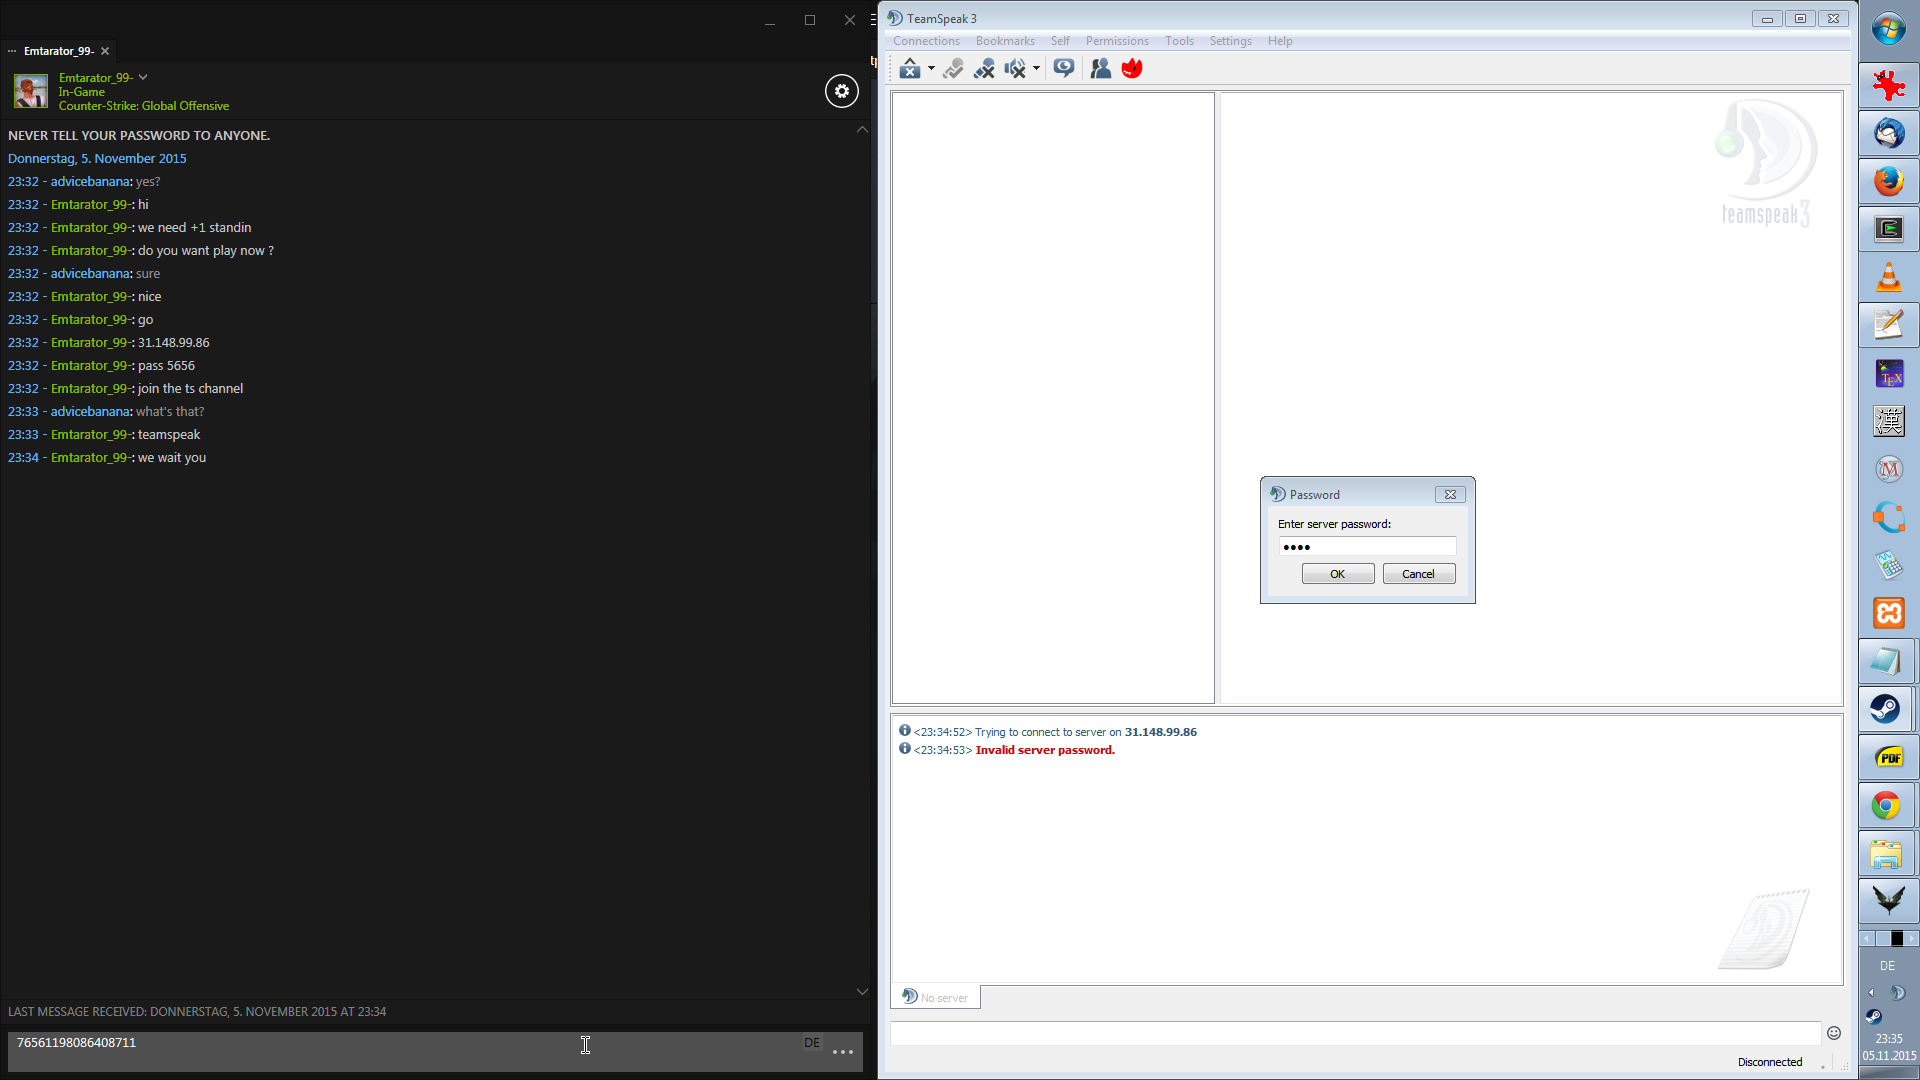Toggle the Away status icon in TeamSpeak toolbar

(x=909, y=68)
